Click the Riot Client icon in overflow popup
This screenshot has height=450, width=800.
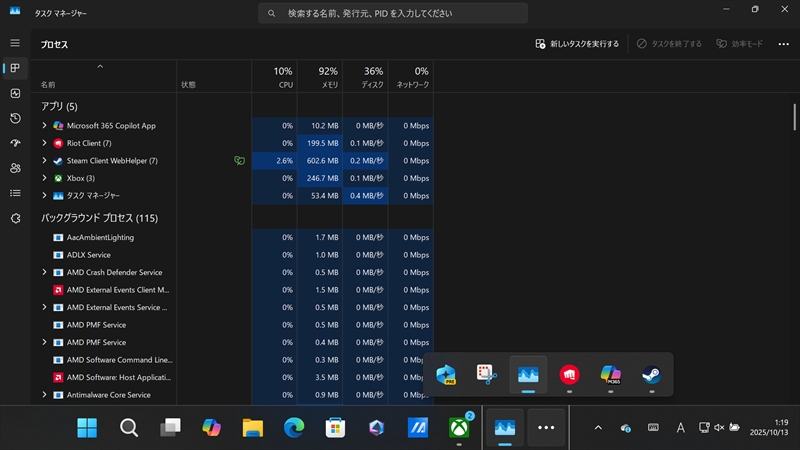coord(569,375)
